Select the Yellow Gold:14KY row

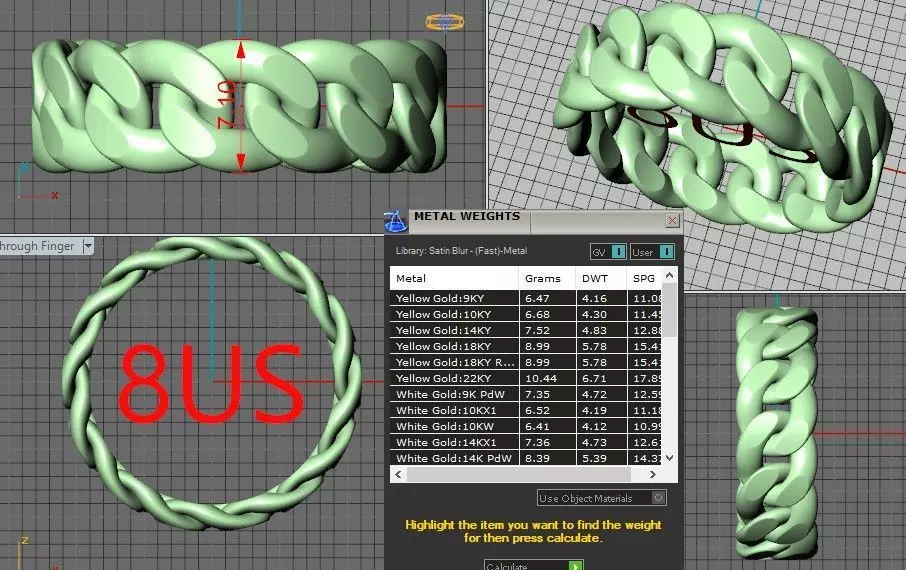coord(526,330)
